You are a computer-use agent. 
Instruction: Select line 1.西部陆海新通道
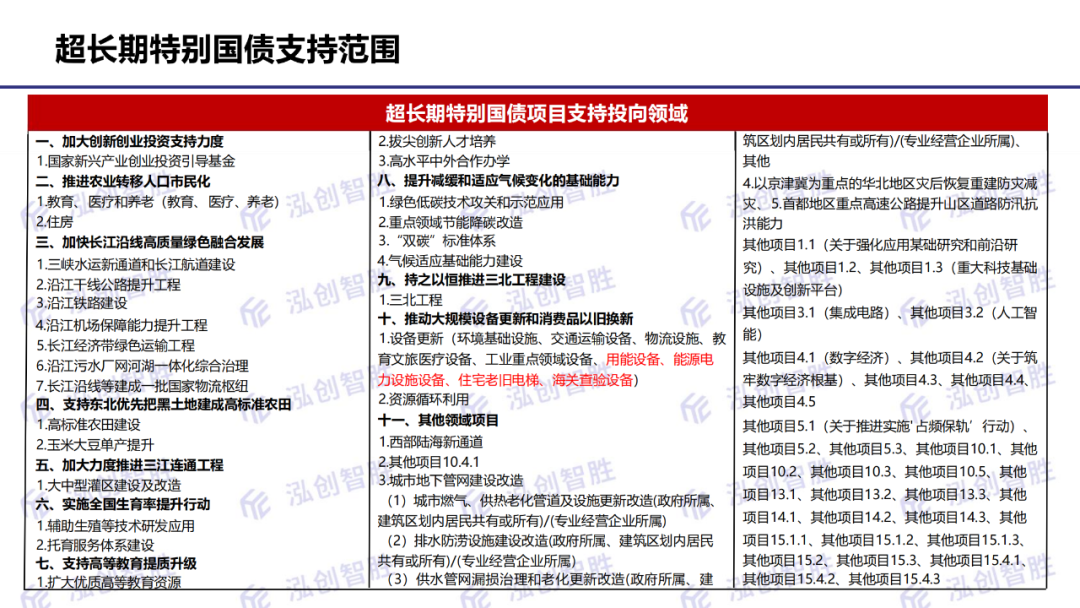[x=430, y=442]
